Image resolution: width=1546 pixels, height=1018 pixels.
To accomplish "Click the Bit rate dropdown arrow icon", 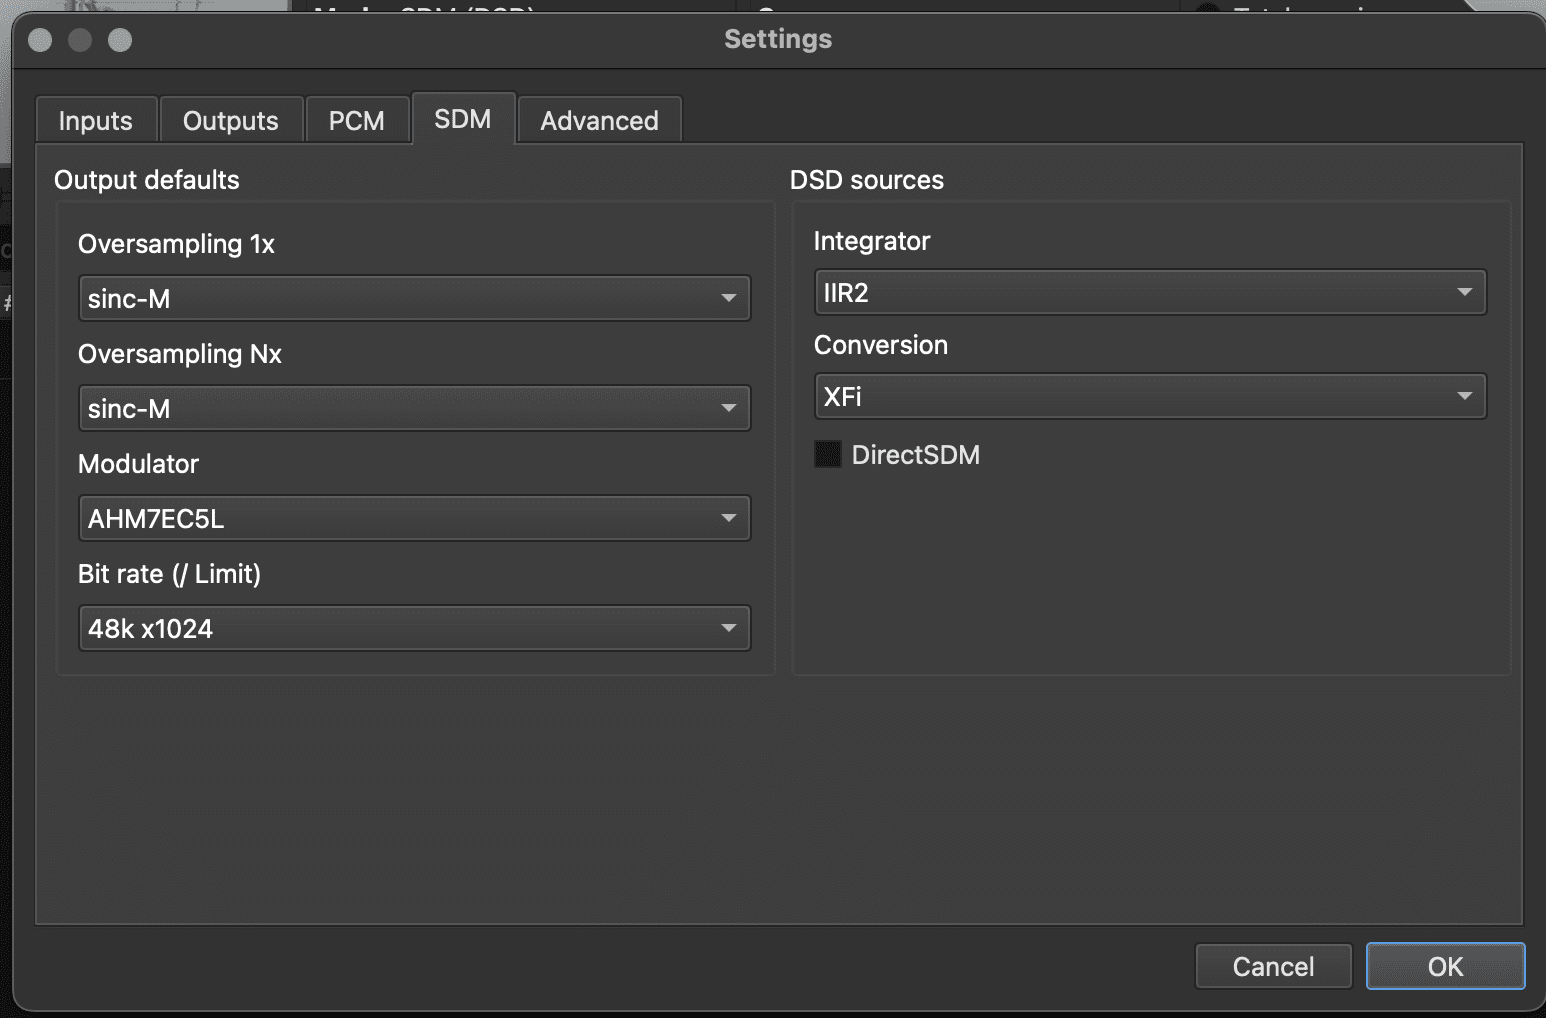I will click(729, 628).
